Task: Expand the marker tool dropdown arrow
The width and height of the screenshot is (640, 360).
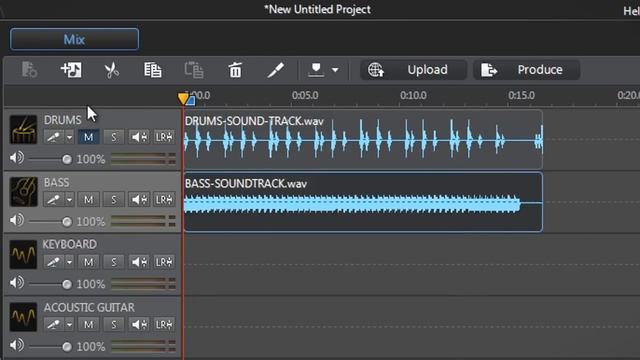Action: click(x=335, y=70)
